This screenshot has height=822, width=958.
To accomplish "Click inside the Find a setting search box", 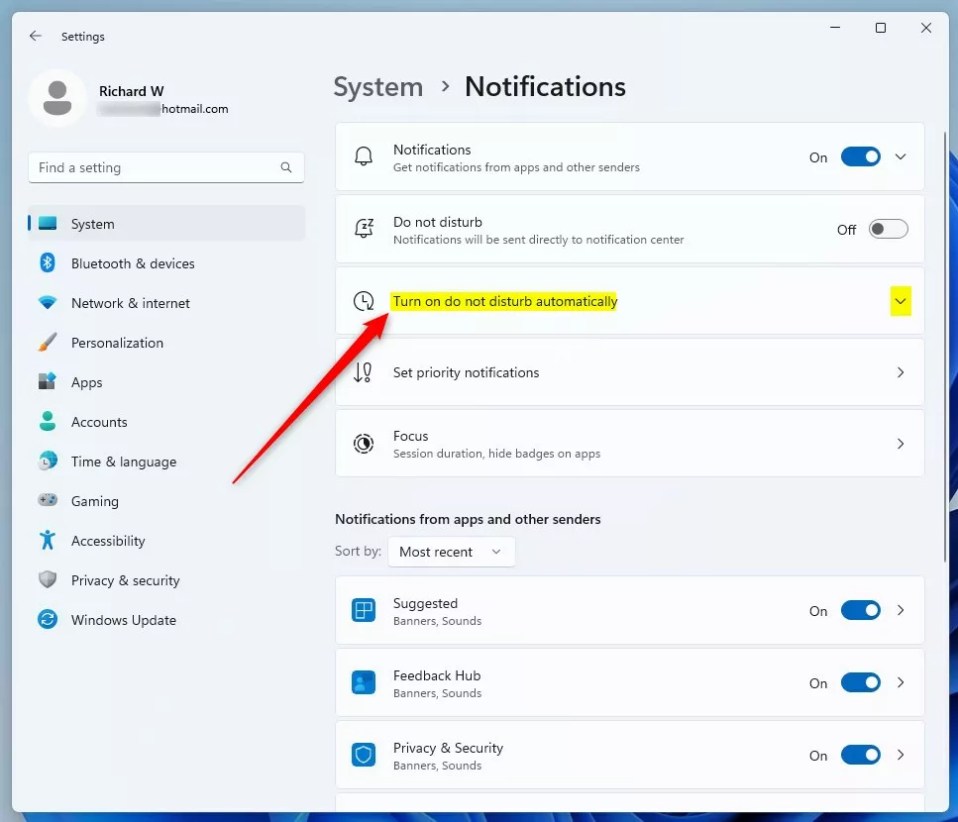I will (x=160, y=167).
